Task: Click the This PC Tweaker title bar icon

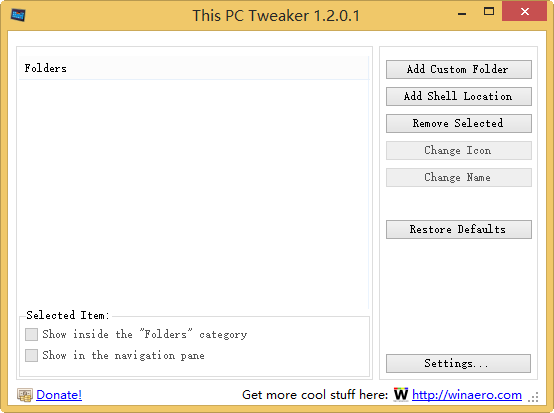Action: pyautogui.click(x=18, y=15)
